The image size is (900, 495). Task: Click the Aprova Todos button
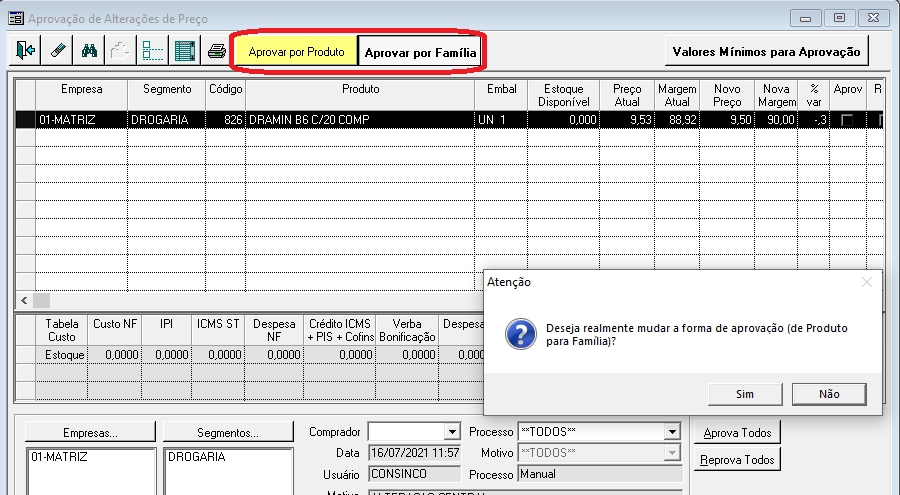pos(737,432)
